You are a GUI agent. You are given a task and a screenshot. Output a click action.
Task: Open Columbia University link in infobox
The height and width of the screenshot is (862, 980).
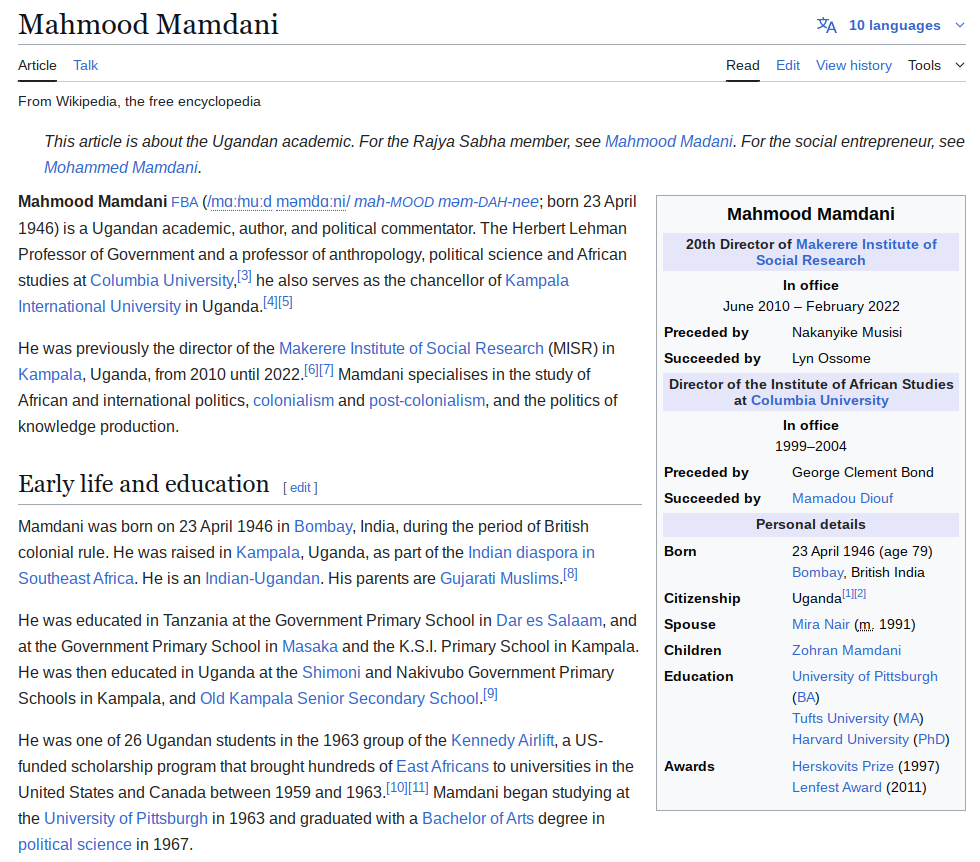pyautogui.click(x=819, y=401)
